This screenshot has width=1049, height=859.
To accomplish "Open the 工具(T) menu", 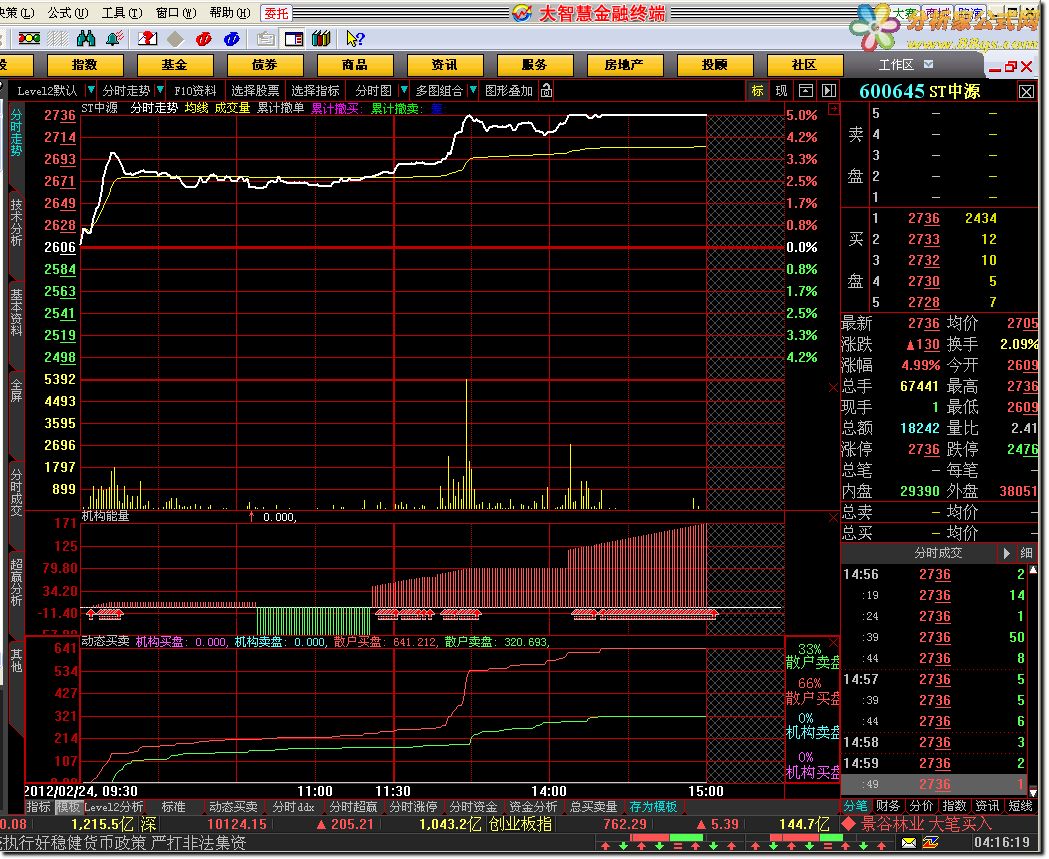I will (x=122, y=12).
